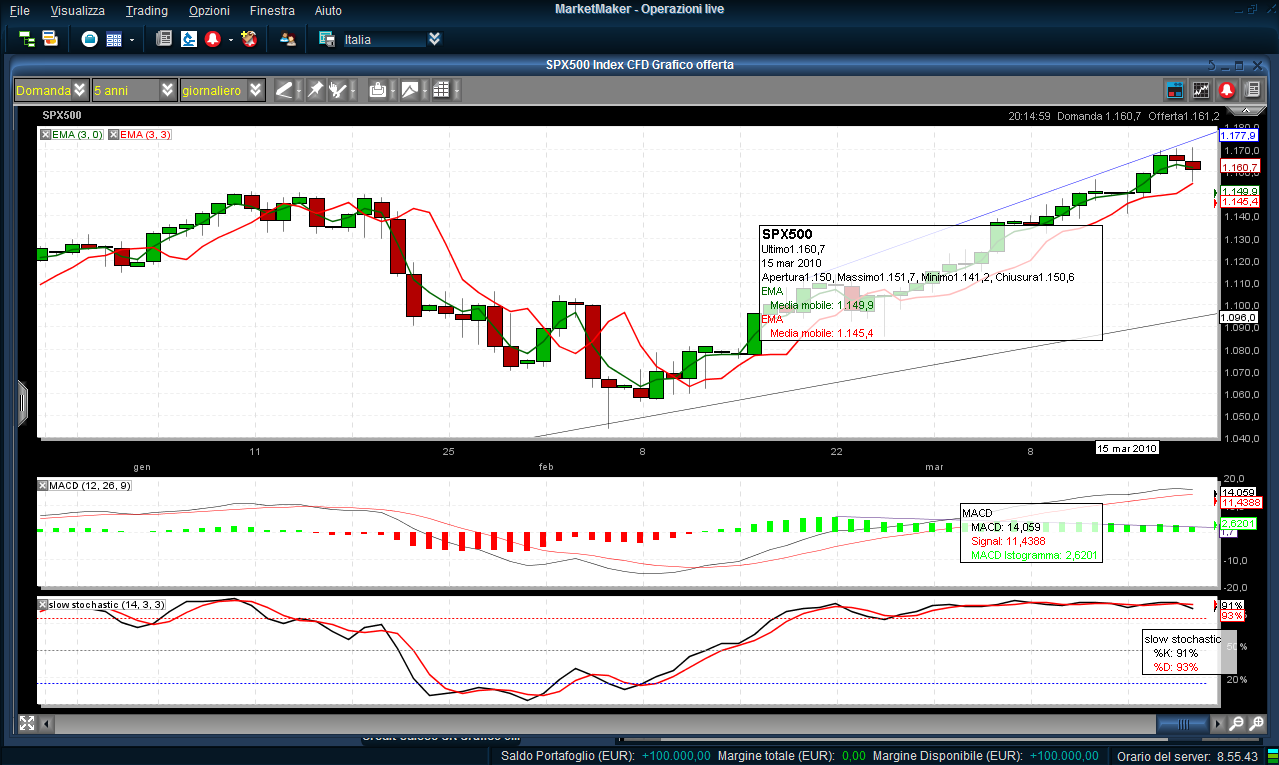Remove the slow stochastic indicator
This screenshot has height=765, width=1279.
(43, 604)
